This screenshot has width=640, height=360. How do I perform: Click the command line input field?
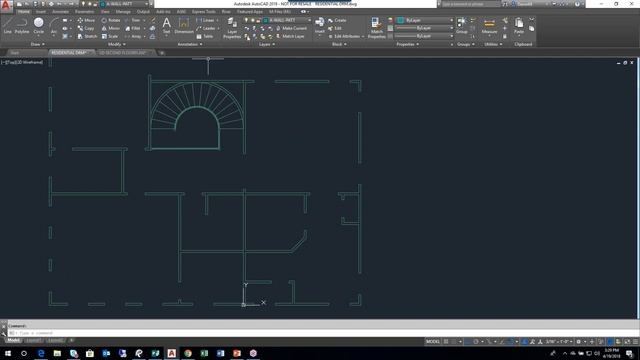point(322,333)
